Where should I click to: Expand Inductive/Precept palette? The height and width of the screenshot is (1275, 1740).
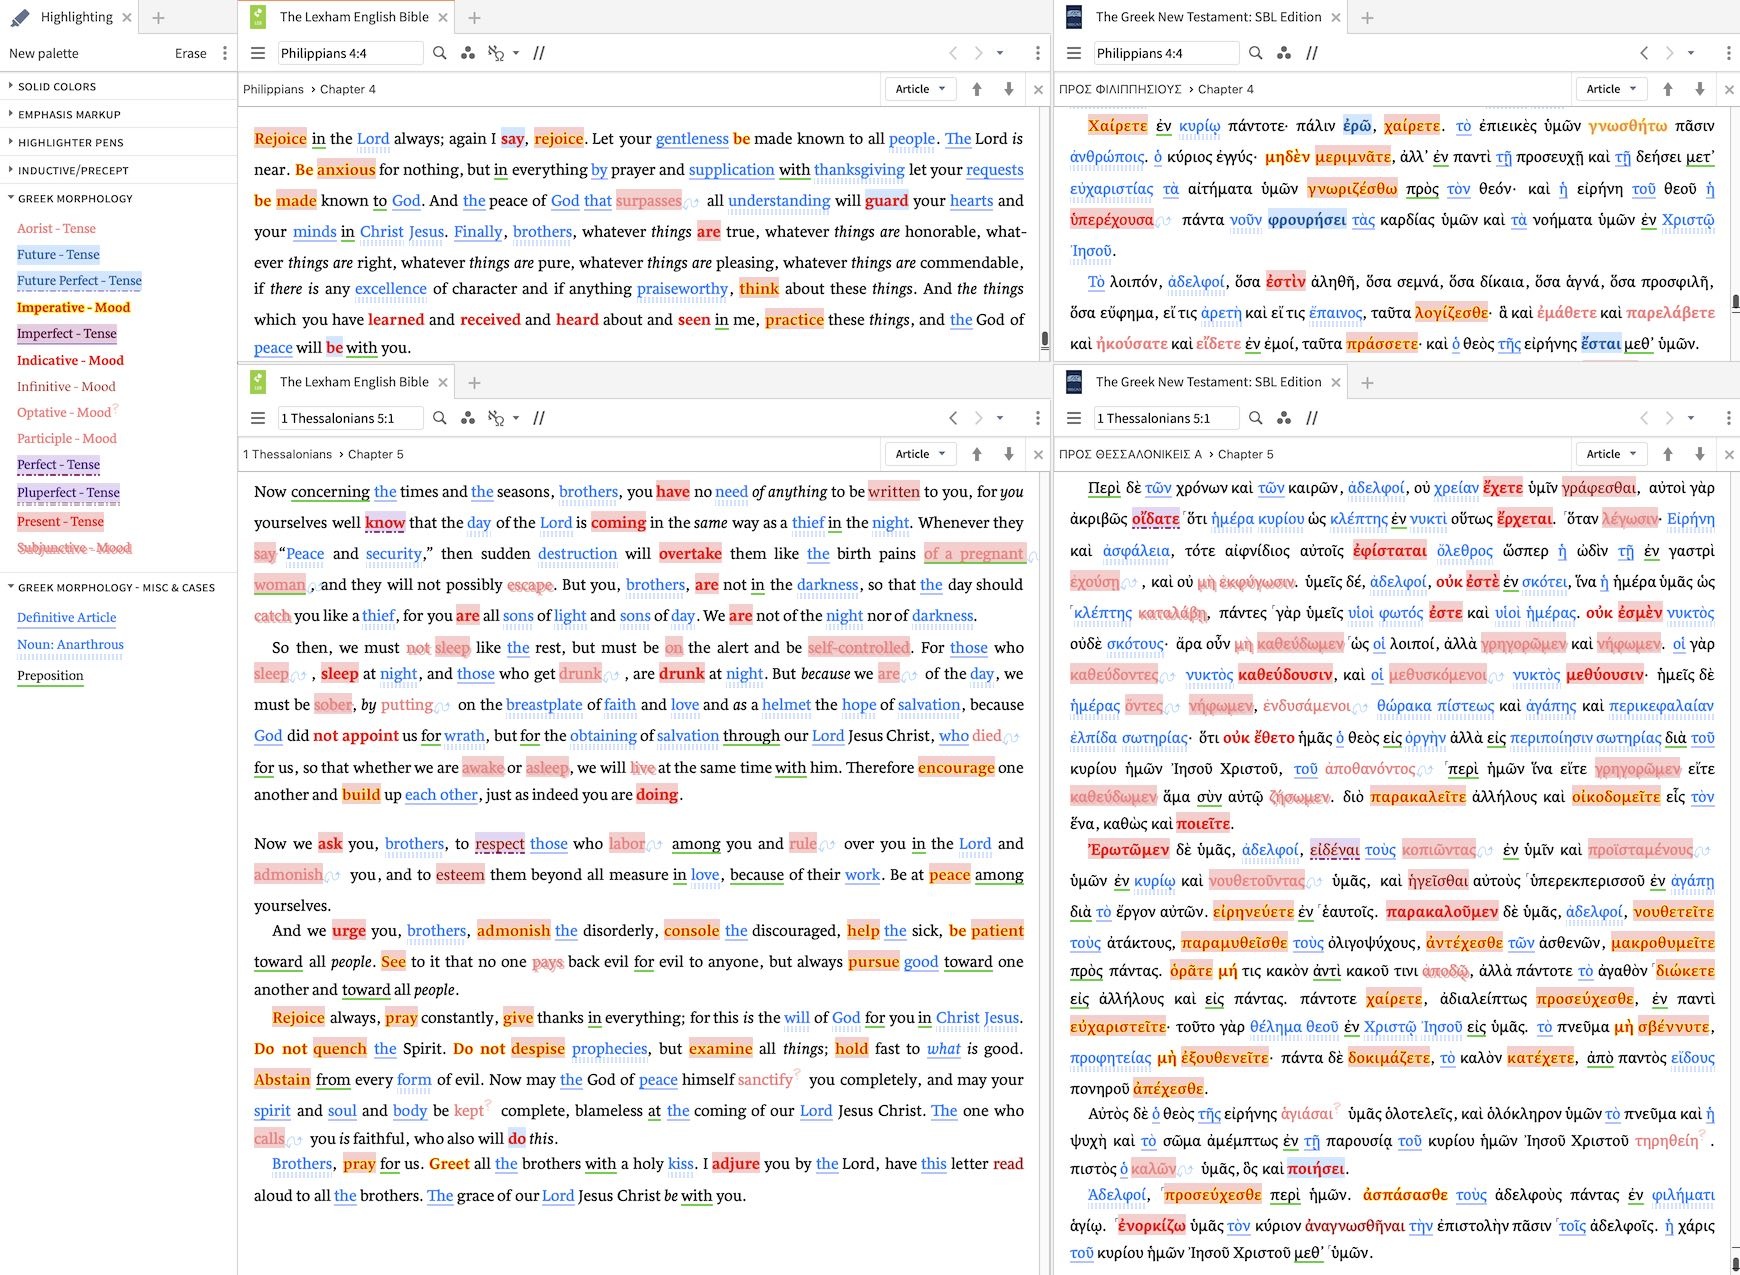tap(73, 170)
